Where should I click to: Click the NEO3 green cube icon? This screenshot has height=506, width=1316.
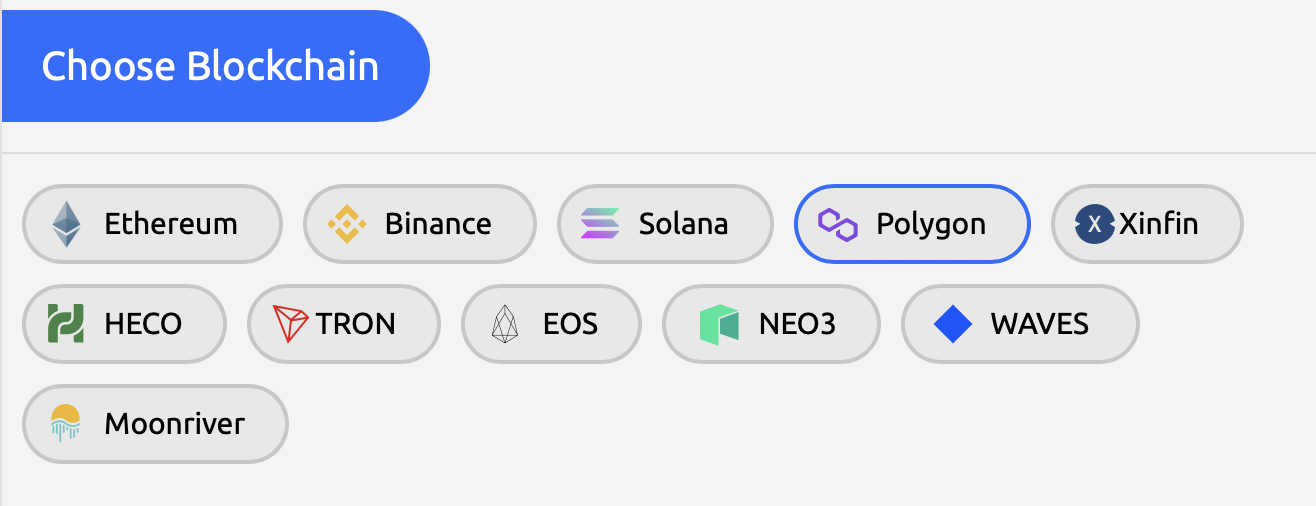pos(719,324)
